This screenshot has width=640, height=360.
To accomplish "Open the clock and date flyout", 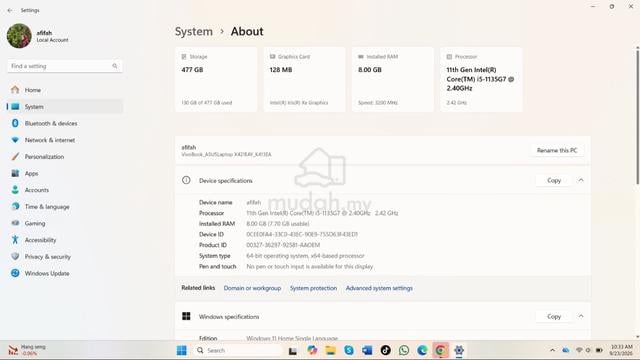I will tap(621, 350).
